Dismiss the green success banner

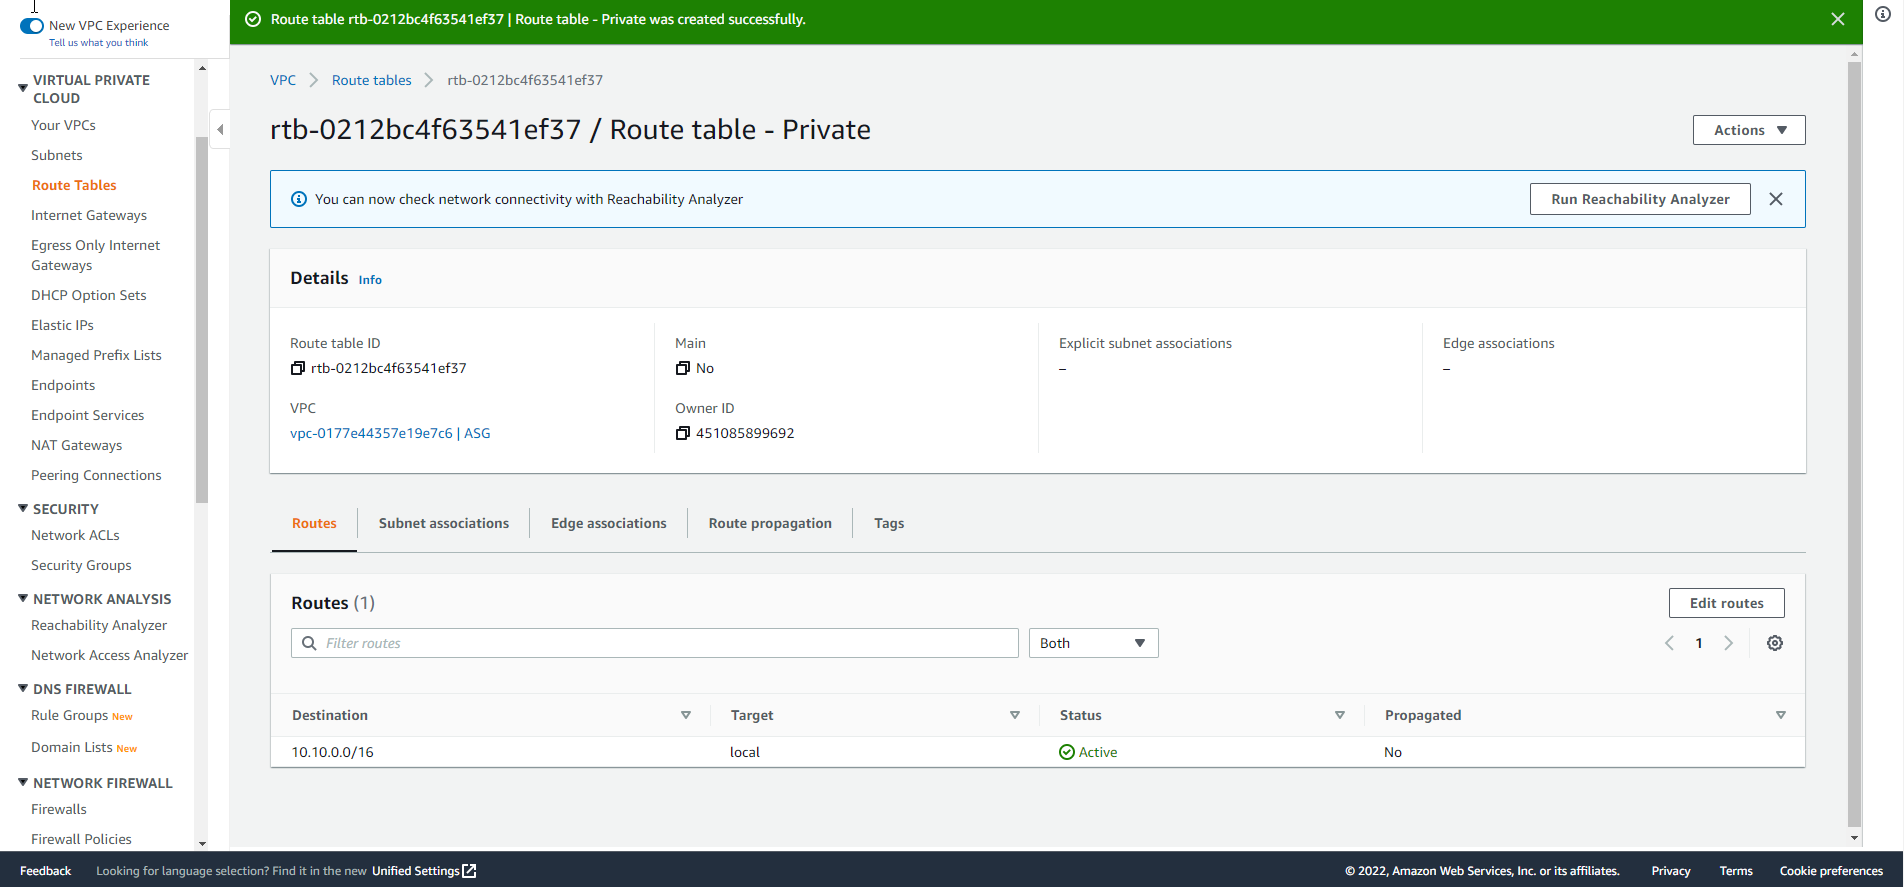(x=1837, y=19)
